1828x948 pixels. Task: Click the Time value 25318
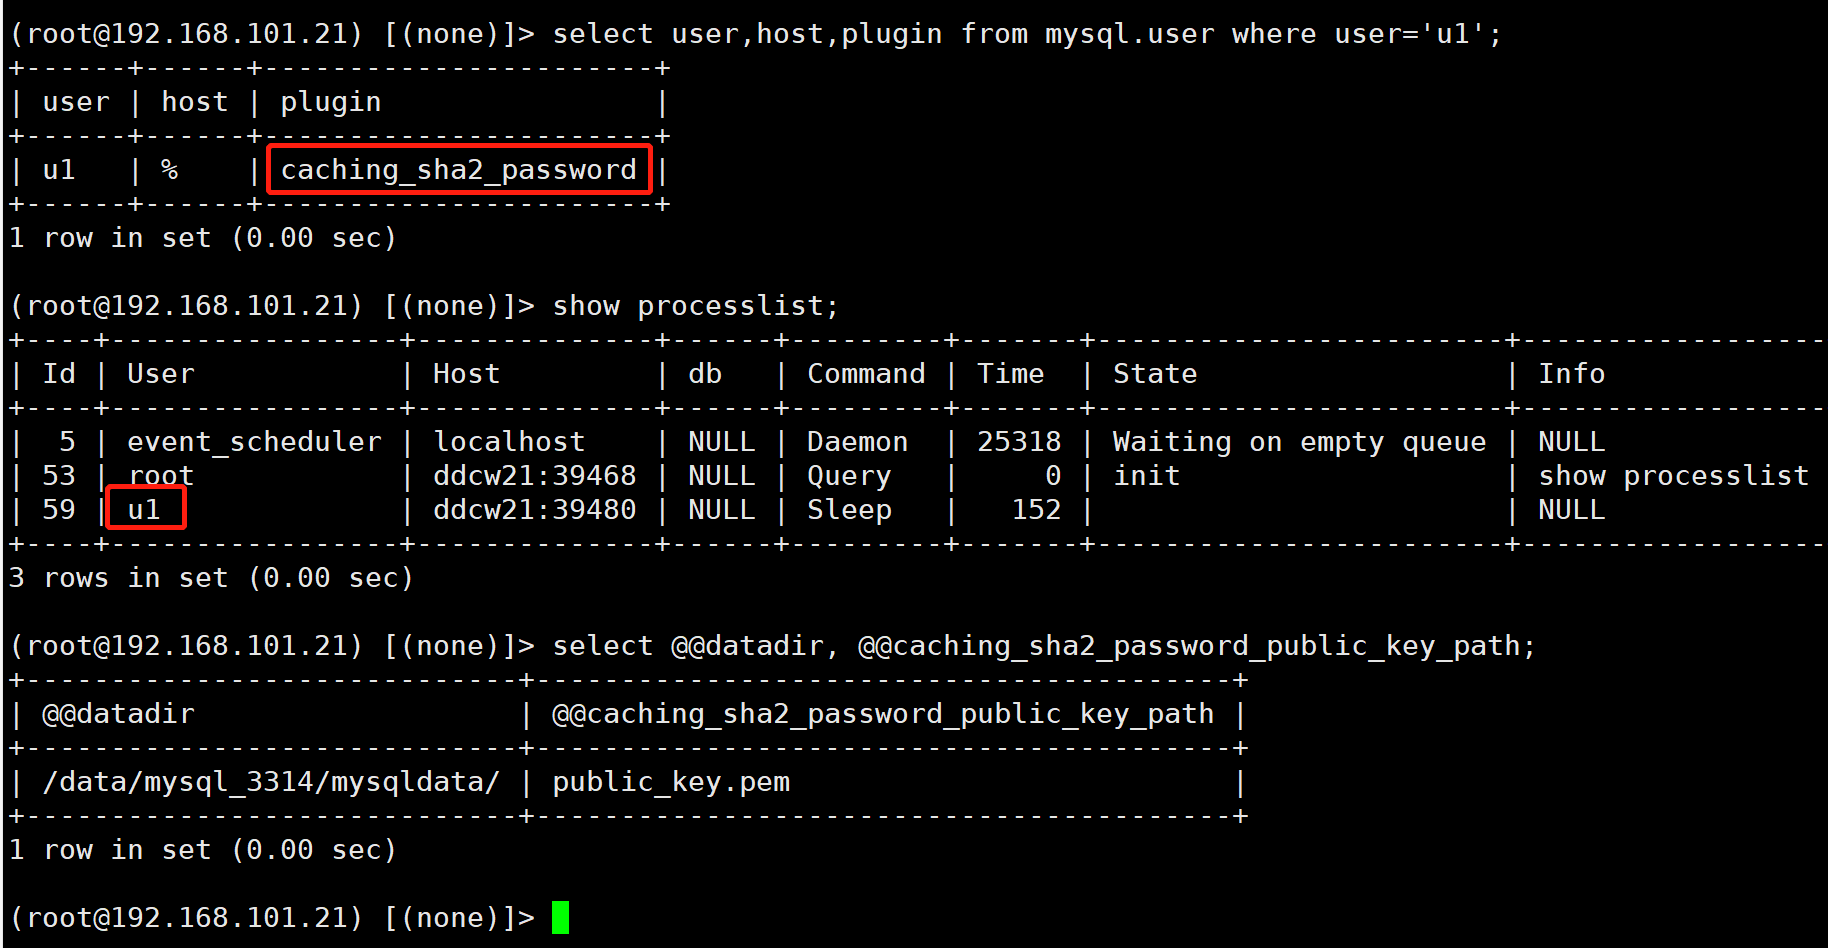[1018, 442]
